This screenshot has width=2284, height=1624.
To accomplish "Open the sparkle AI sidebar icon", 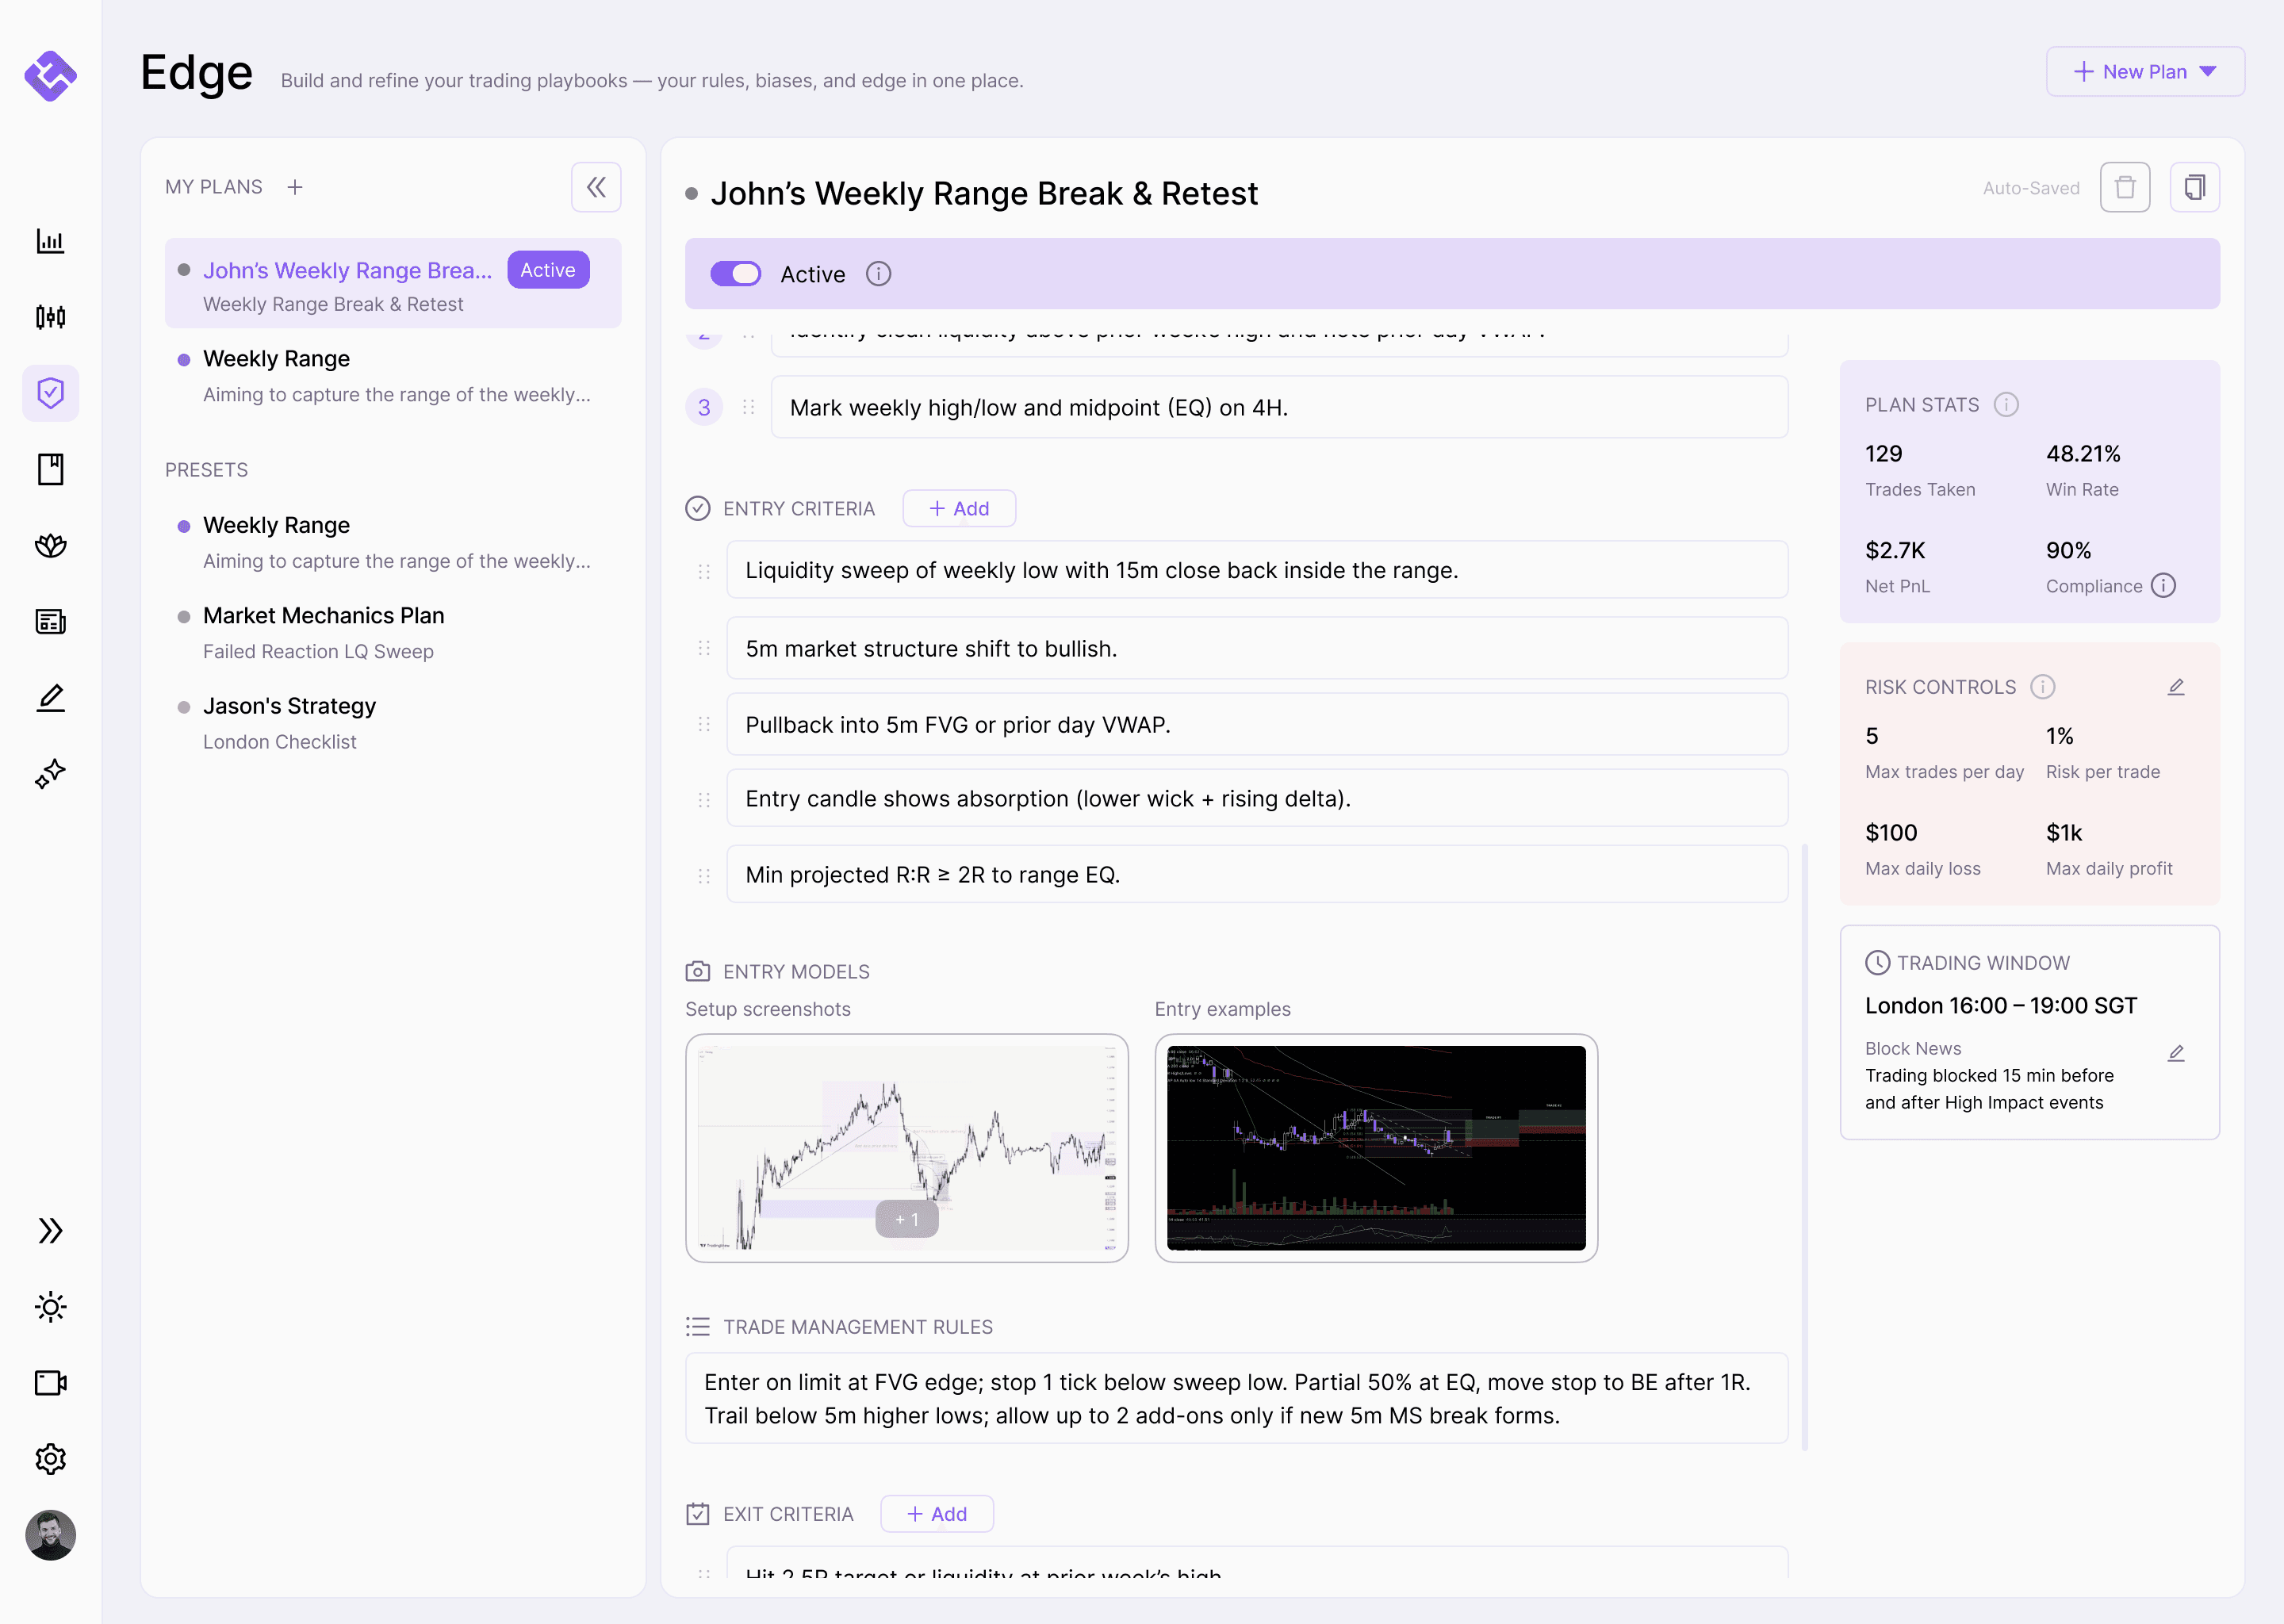I will 50,773.
